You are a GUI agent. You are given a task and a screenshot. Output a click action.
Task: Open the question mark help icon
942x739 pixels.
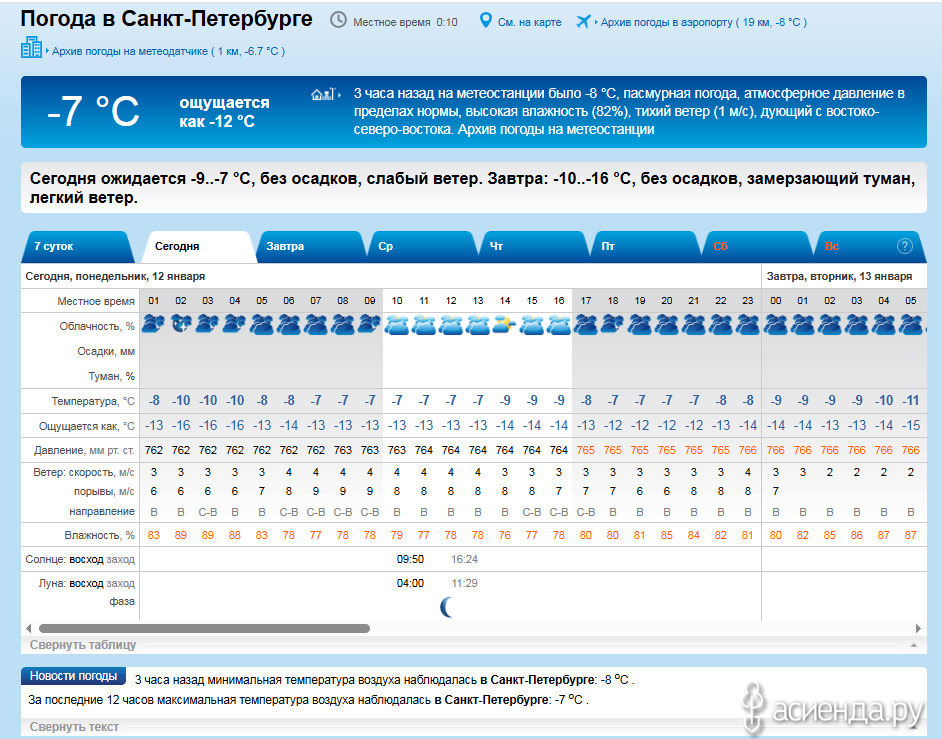[x=905, y=246]
